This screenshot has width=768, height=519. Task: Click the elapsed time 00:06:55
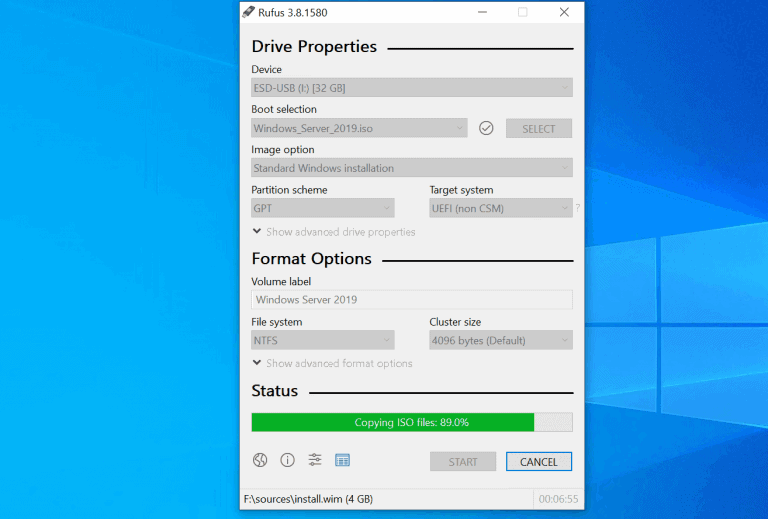[x=558, y=499]
